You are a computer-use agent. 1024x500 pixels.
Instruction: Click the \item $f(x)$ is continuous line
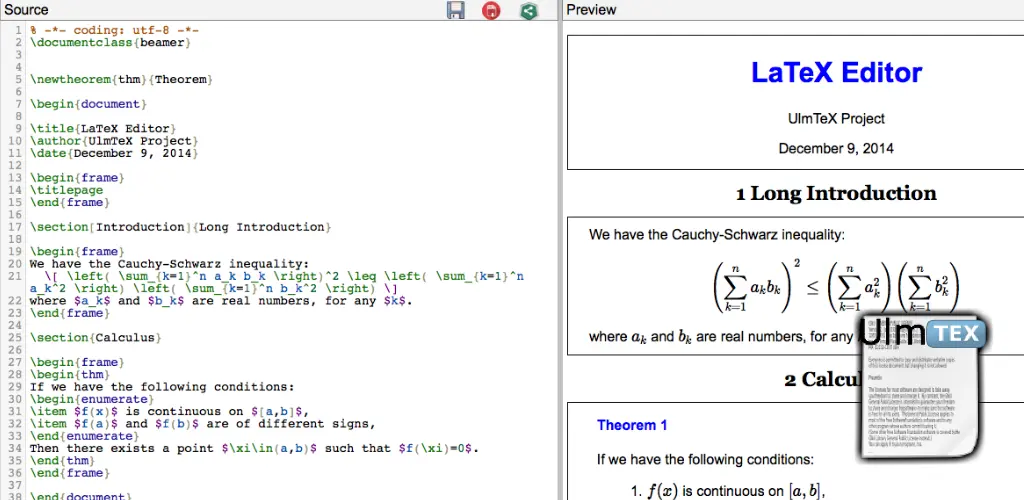pos(169,411)
